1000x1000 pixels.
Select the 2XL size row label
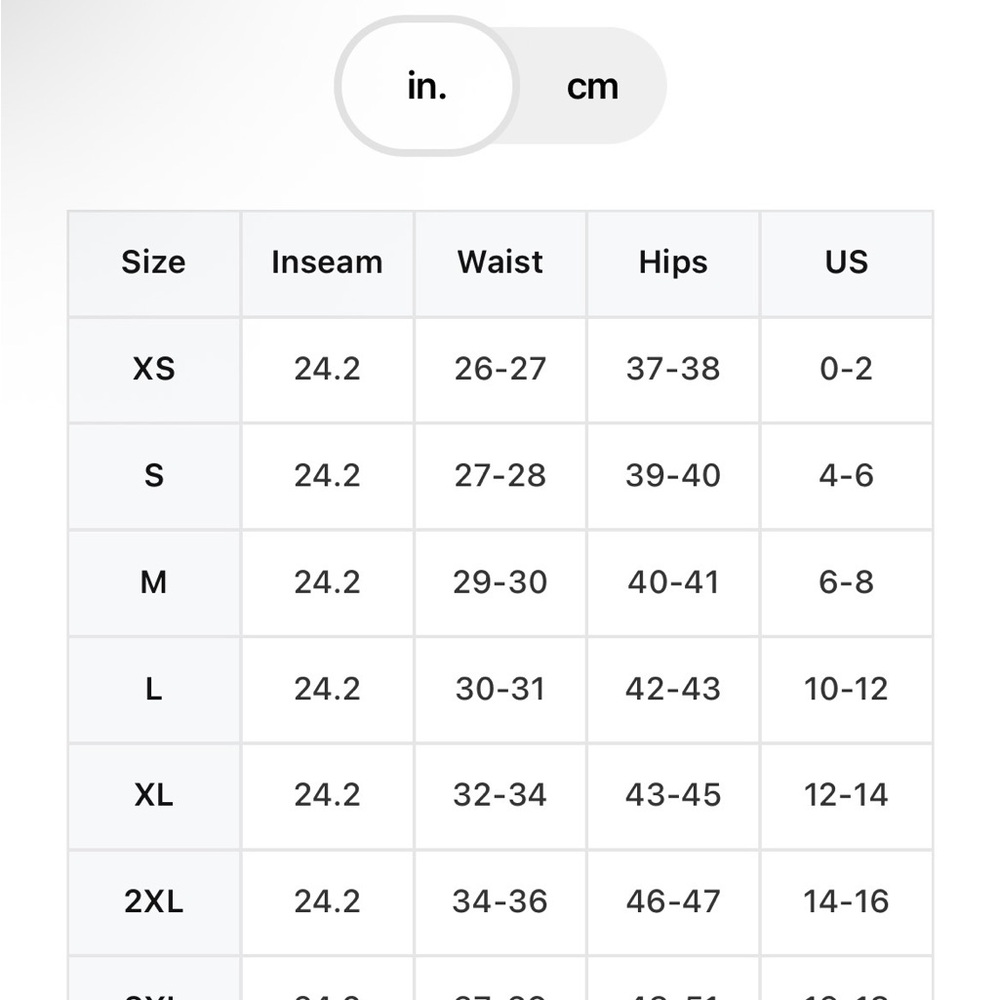[154, 902]
